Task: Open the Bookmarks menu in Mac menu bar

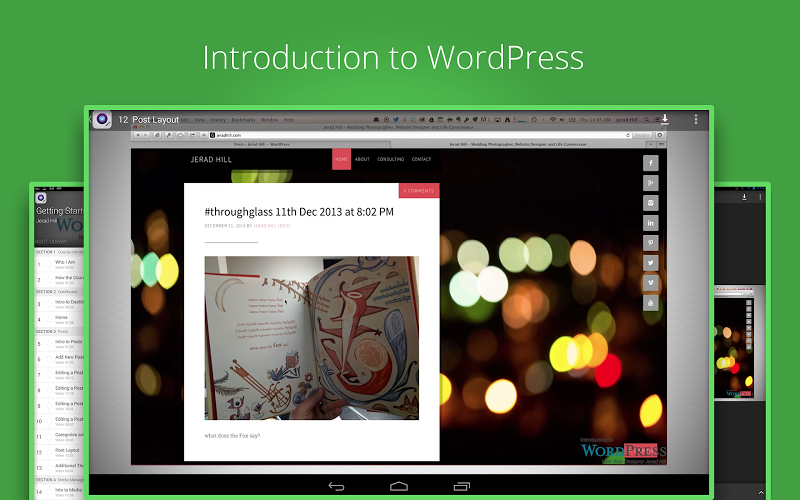Action: 243,120
